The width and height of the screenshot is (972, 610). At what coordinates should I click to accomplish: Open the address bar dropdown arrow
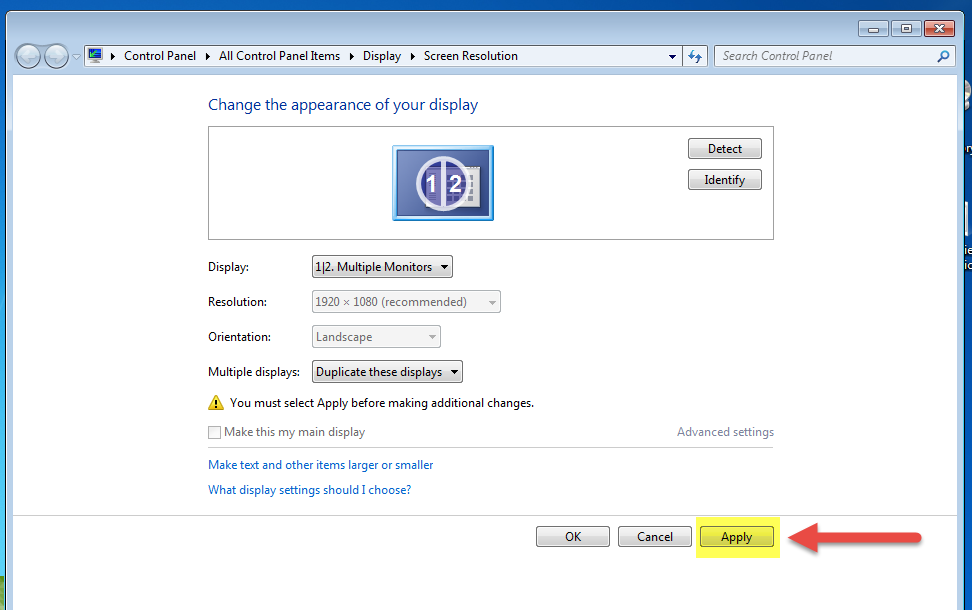coord(672,56)
